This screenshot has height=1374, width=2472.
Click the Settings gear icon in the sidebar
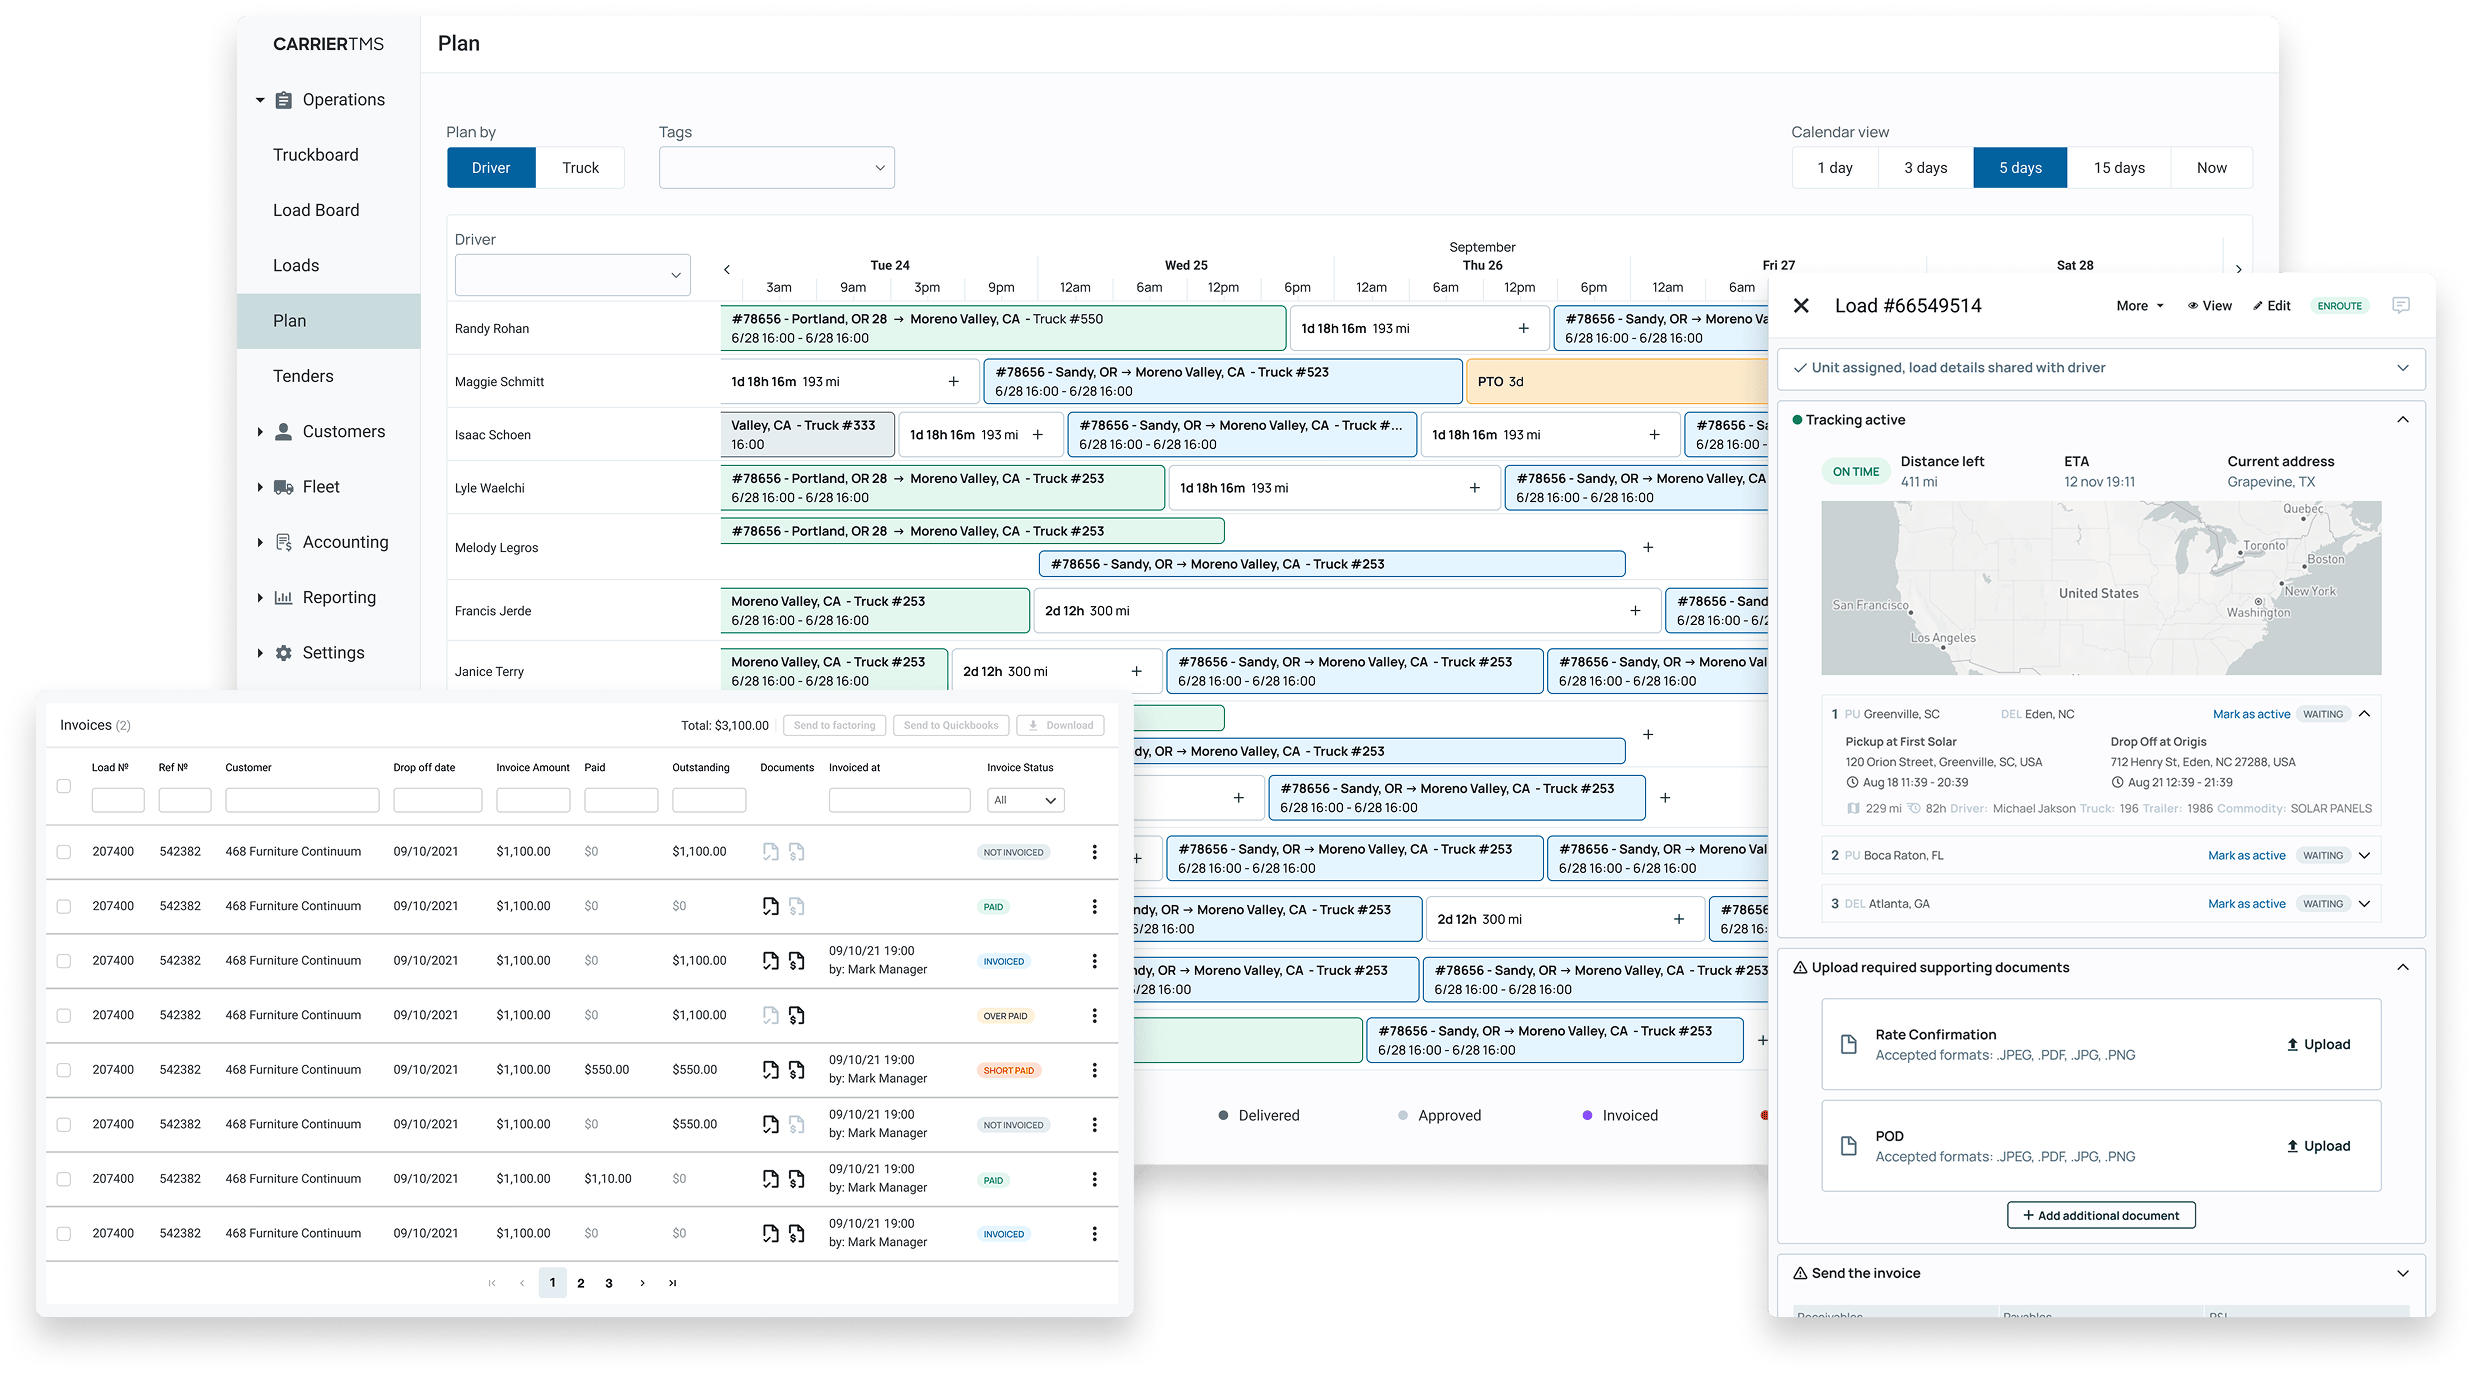[283, 651]
